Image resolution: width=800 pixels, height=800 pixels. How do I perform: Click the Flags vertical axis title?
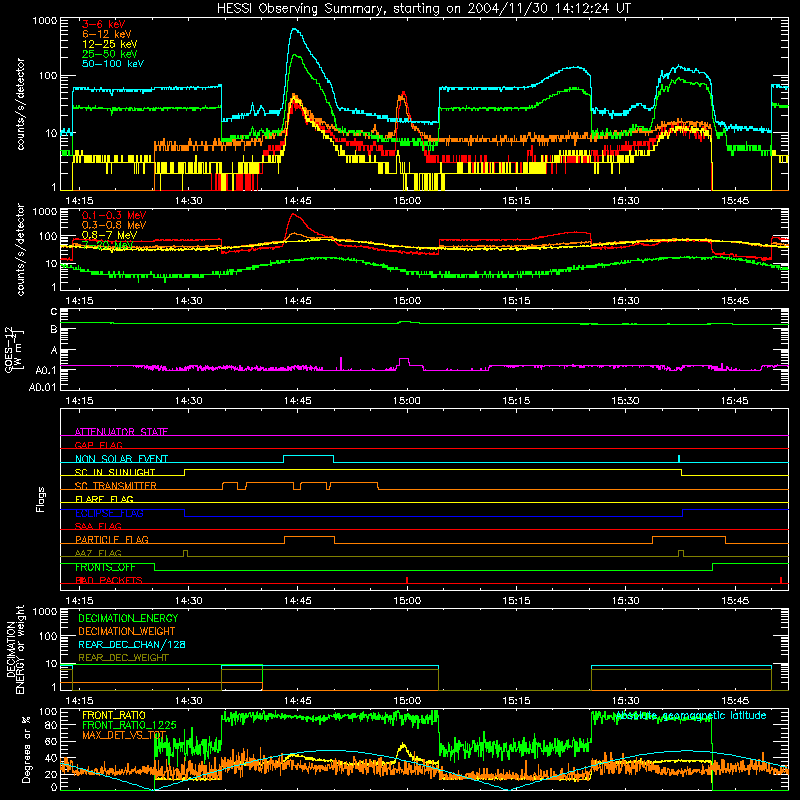pyautogui.click(x=41, y=499)
